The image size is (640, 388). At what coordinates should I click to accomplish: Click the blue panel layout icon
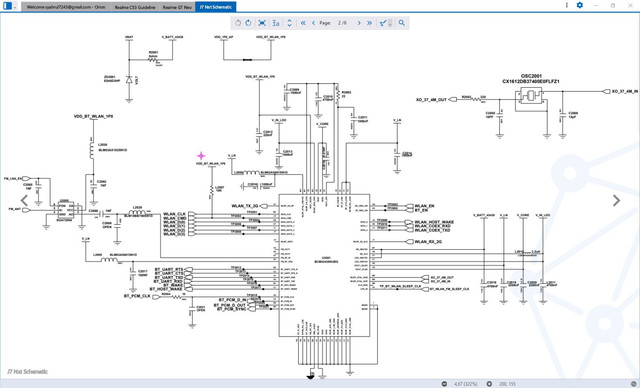7,6
